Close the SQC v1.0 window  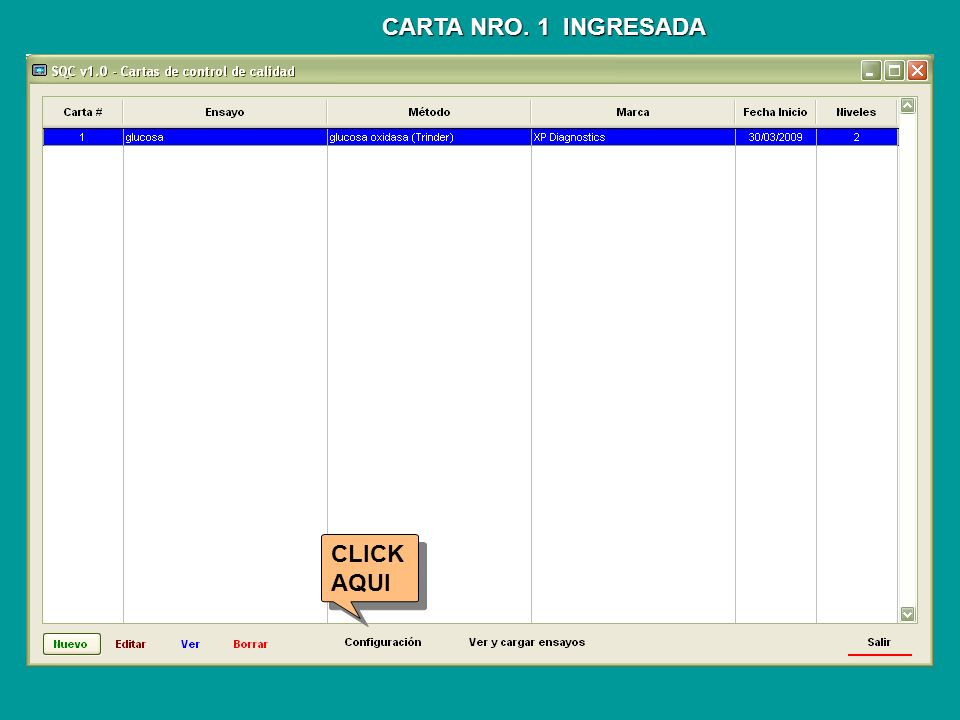click(x=917, y=70)
